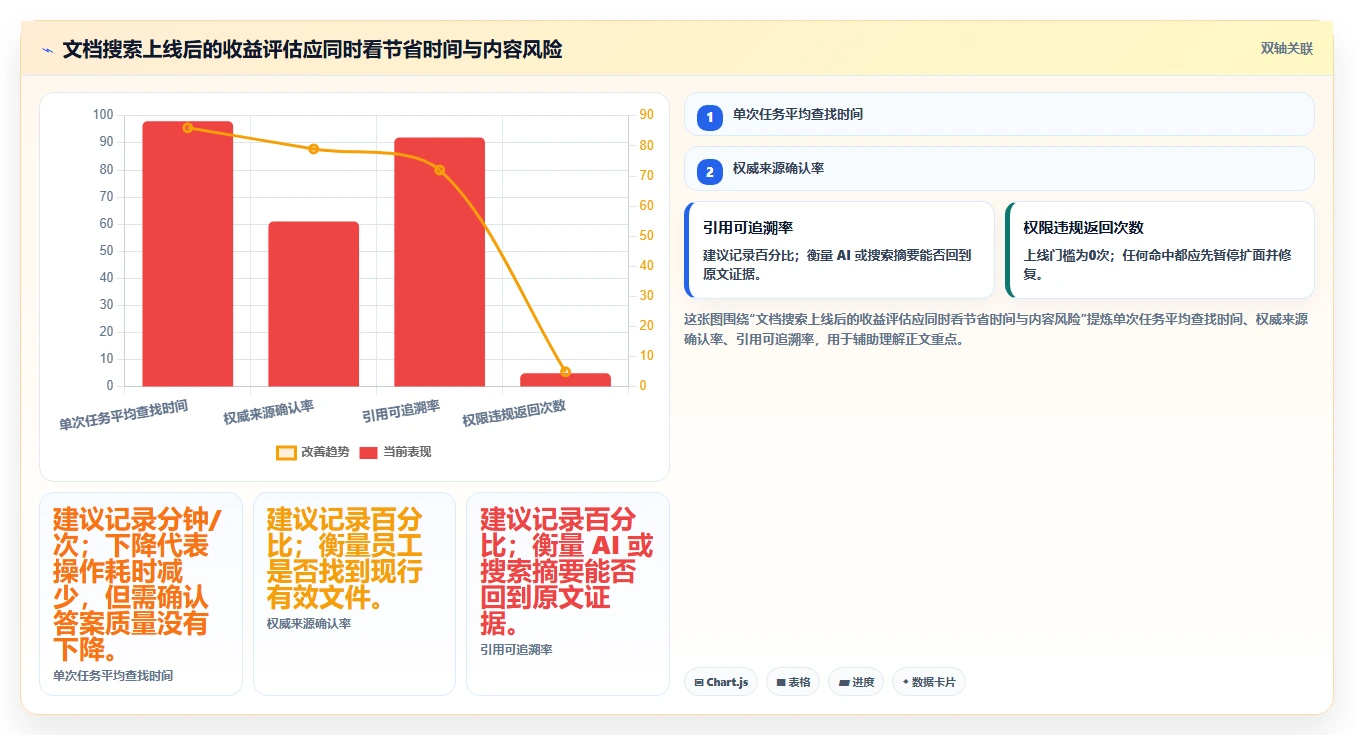Click the yellow card about 现行有效文件

click(354, 594)
